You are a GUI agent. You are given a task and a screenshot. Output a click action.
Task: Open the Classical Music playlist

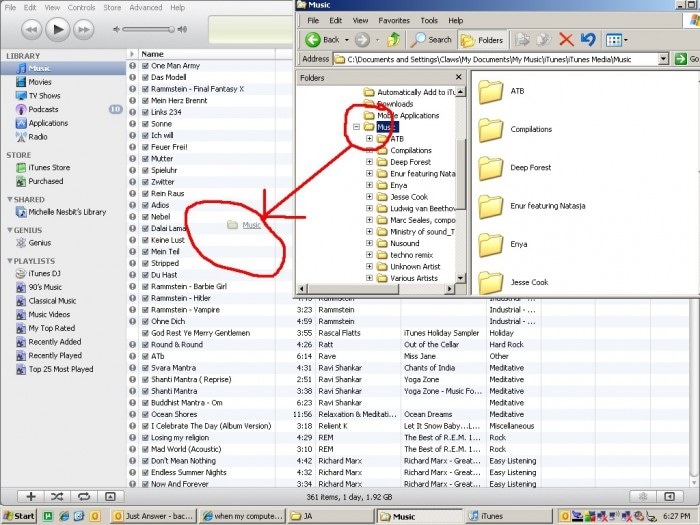(x=52, y=301)
